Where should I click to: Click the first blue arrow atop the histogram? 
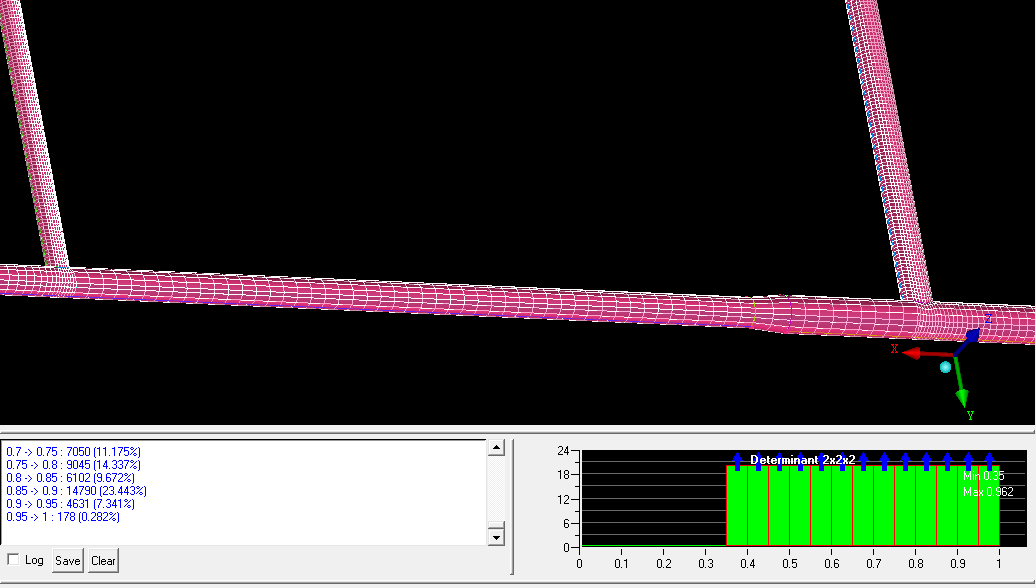click(x=738, y=461)
